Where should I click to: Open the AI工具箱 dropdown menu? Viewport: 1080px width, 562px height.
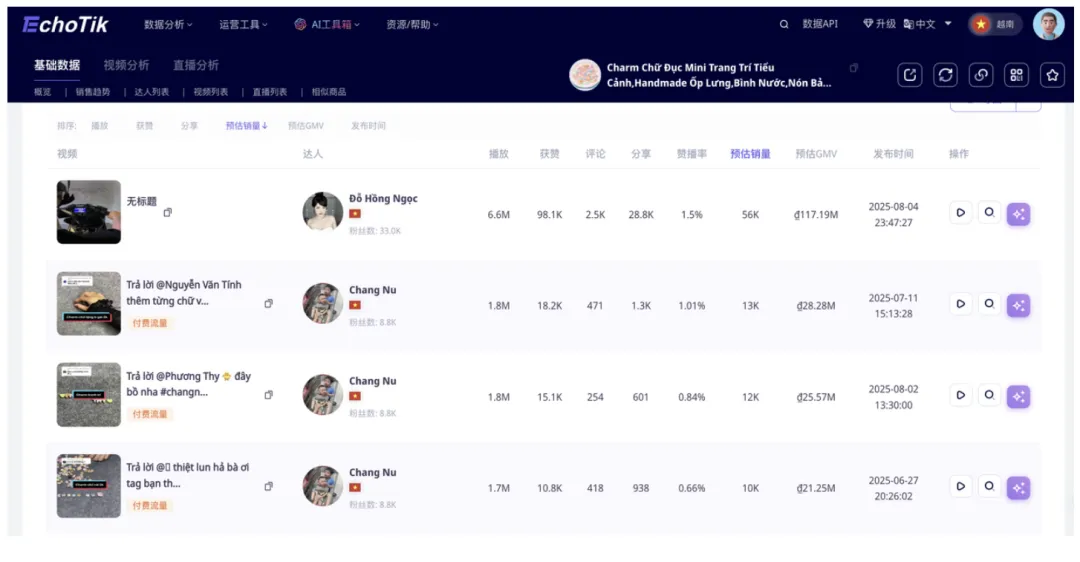coord(327,24)
